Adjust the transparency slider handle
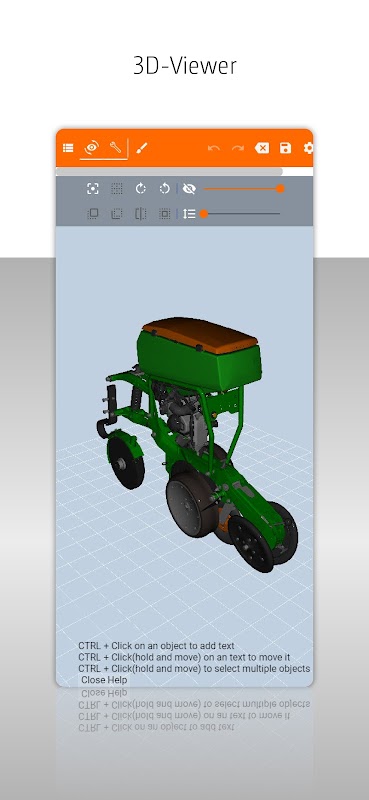 [x=280, y=189]
